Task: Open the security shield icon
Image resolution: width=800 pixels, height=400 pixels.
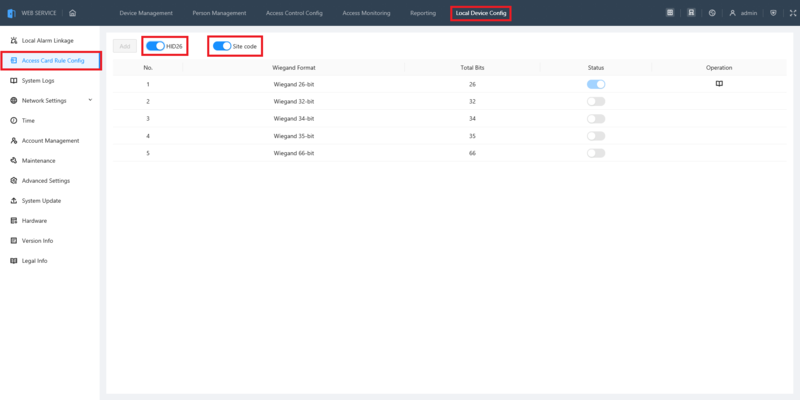Action: point(773,13)
